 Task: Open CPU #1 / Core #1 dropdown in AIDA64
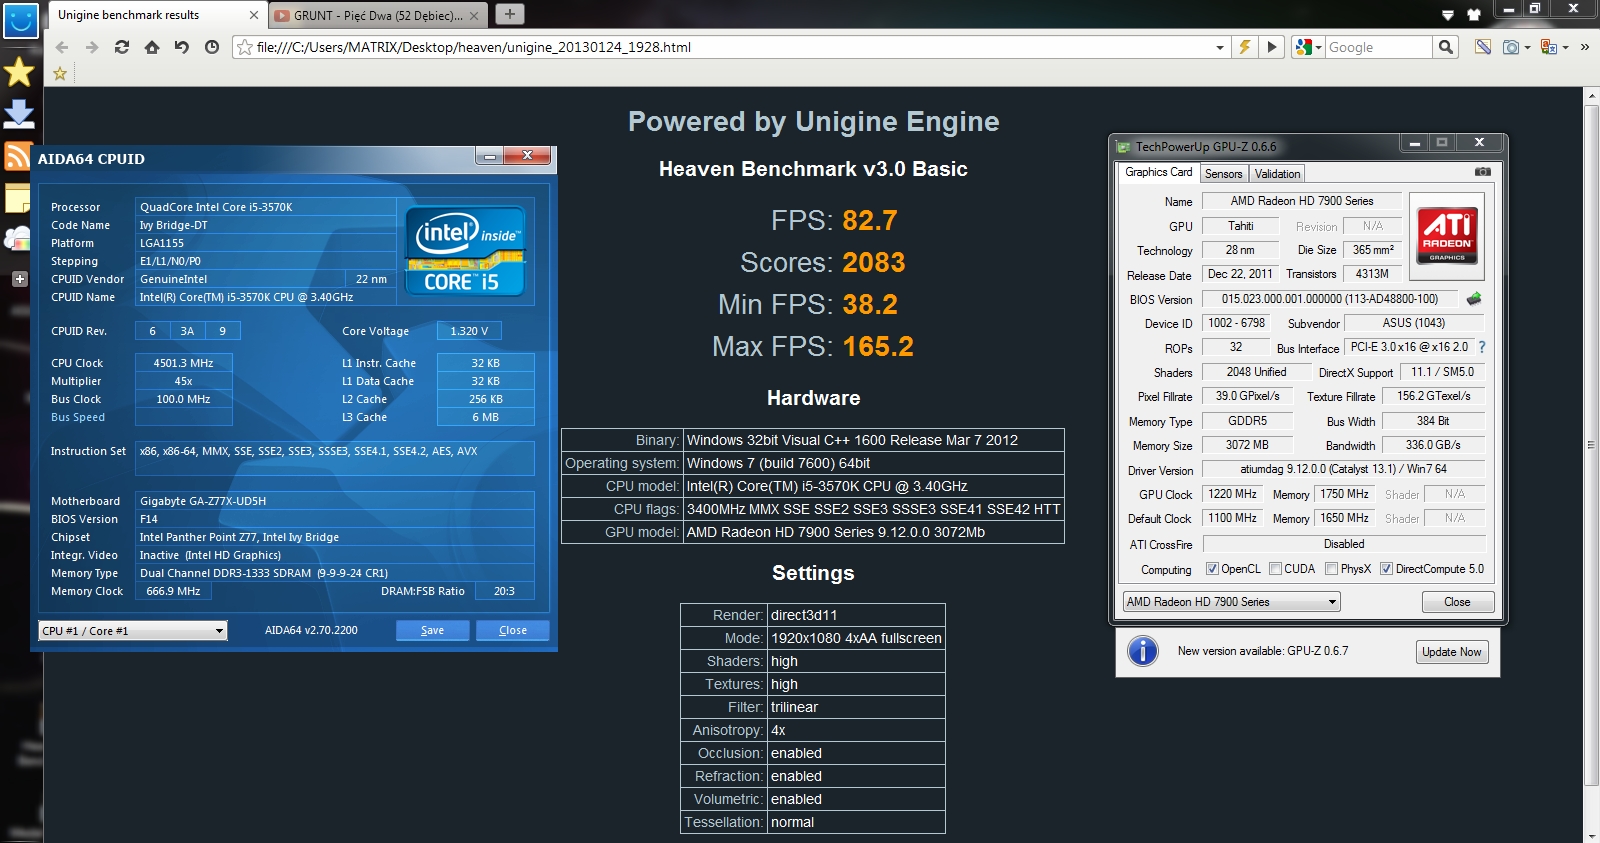coord(133,631)
